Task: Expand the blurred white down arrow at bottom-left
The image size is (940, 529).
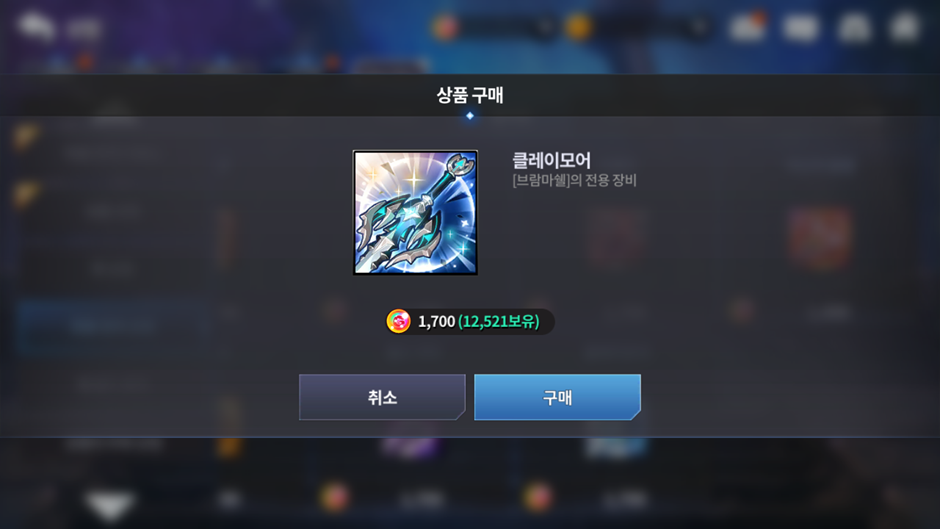Action: (109, 504)
